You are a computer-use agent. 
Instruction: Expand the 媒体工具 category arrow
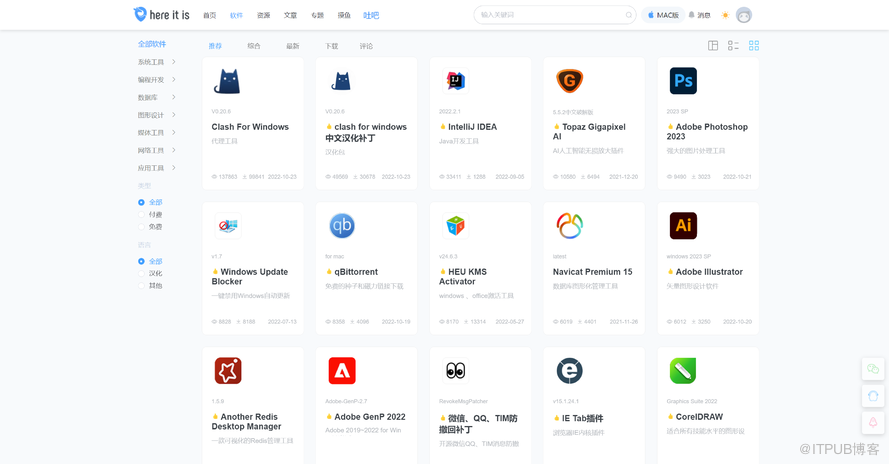coord(173,132)
